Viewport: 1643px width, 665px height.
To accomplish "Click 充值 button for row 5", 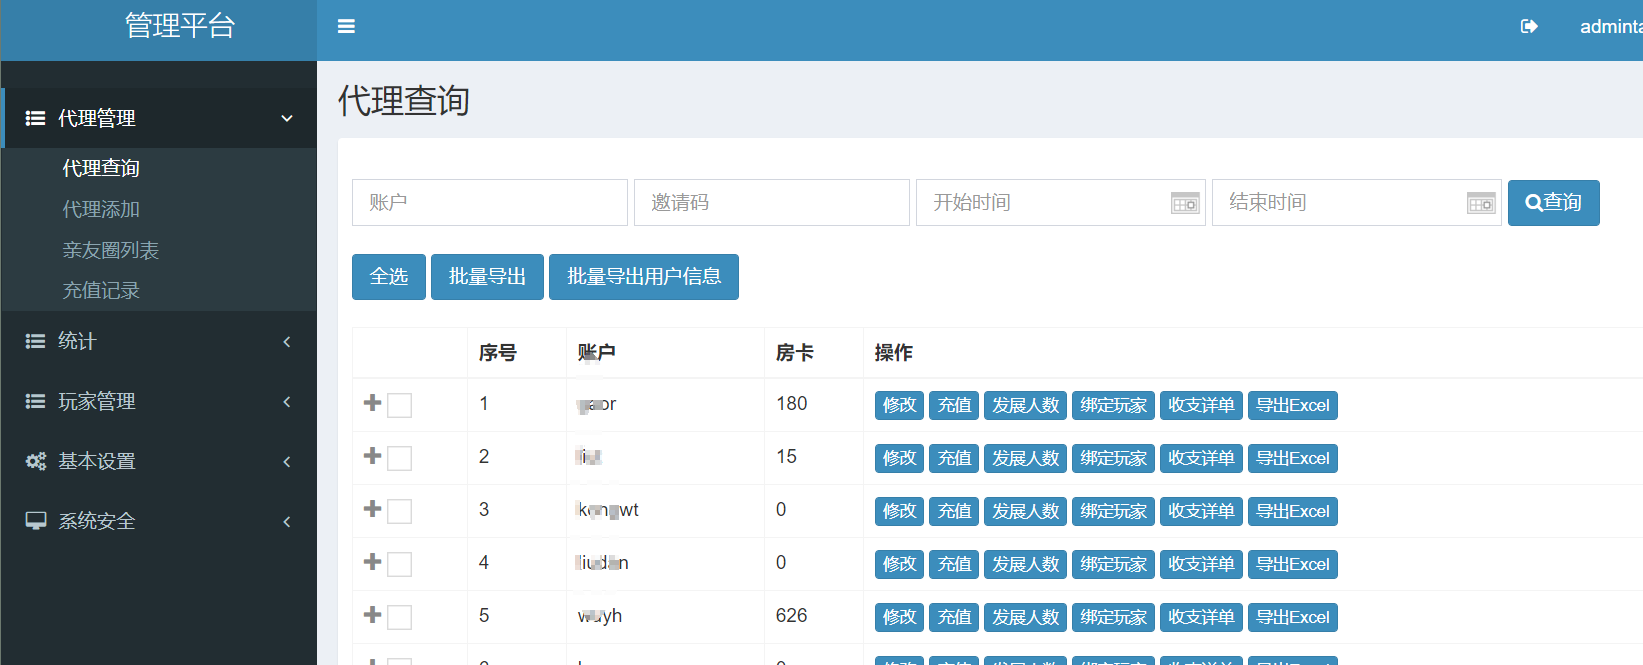I will pyautogui.click(x=954, y=617).
